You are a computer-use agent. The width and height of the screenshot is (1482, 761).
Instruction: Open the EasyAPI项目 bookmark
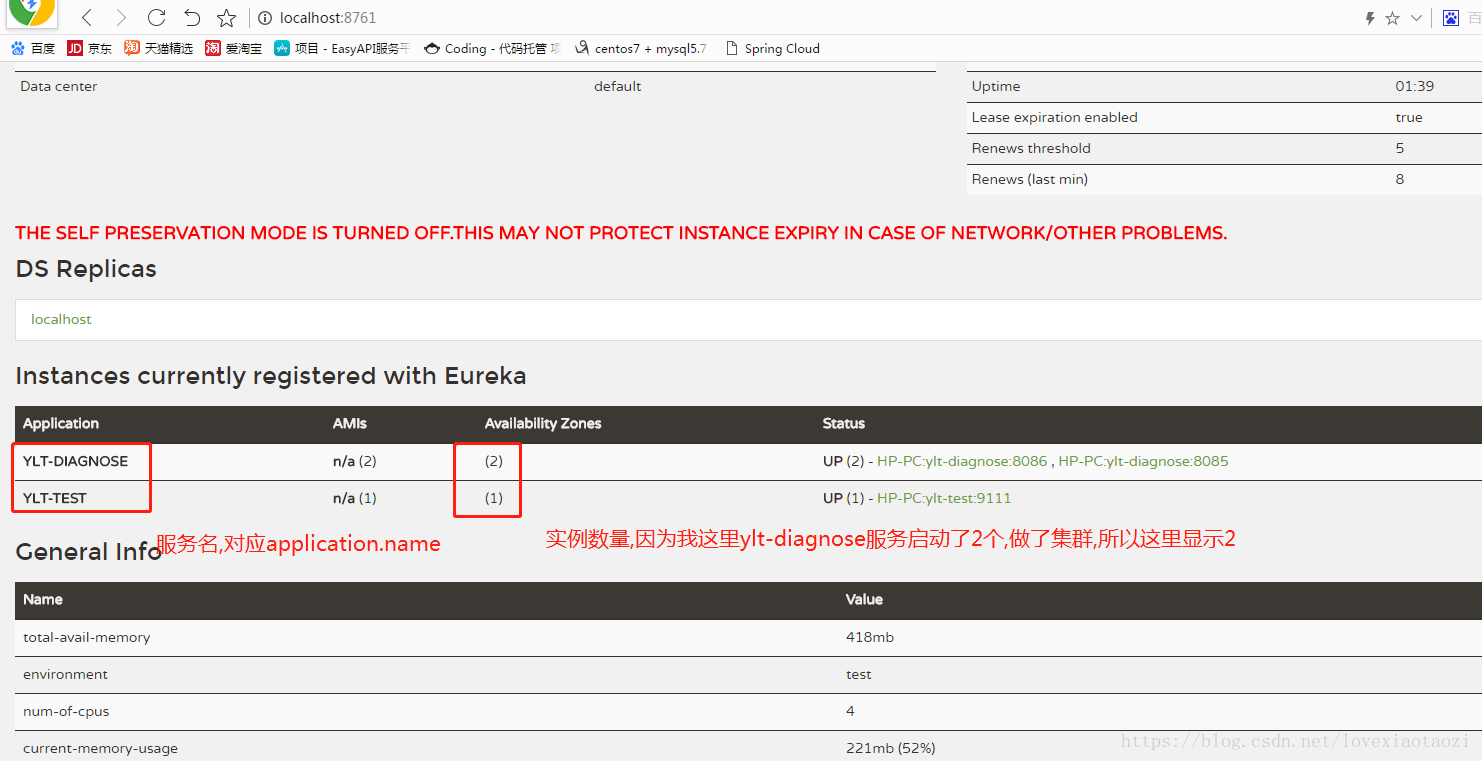coord(343,48)
